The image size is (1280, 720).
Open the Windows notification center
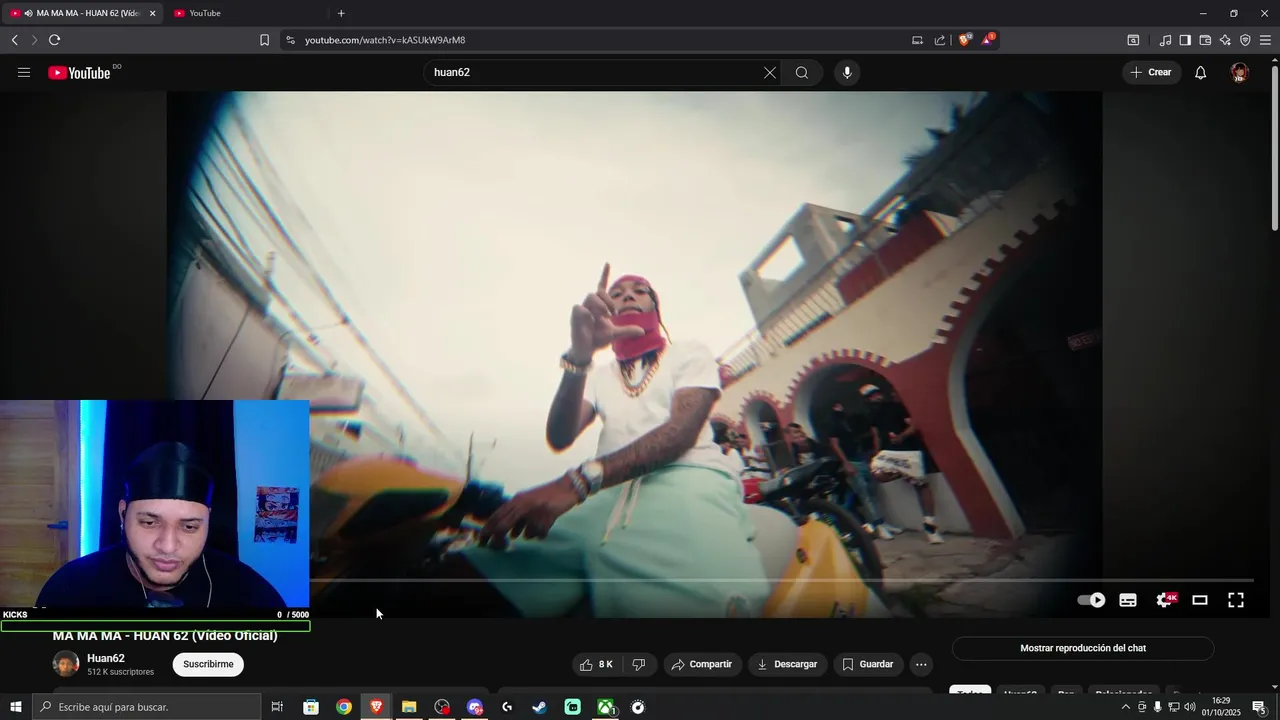[x=1259, y=707]
